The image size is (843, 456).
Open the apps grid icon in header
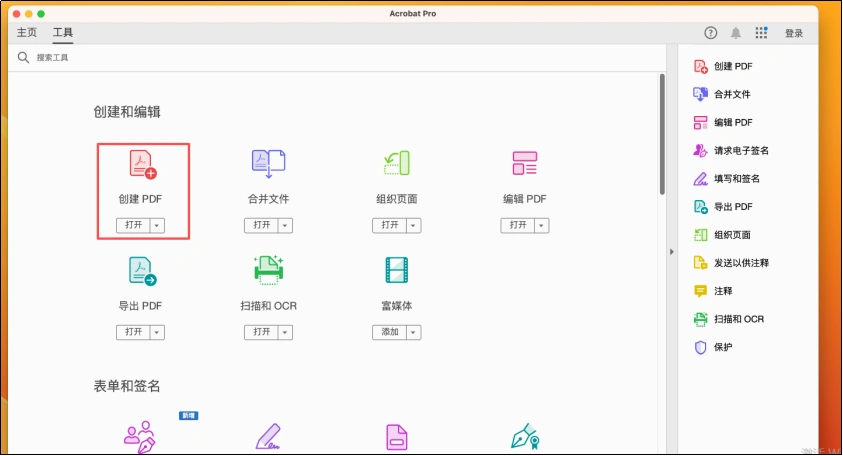coord(761,33)
